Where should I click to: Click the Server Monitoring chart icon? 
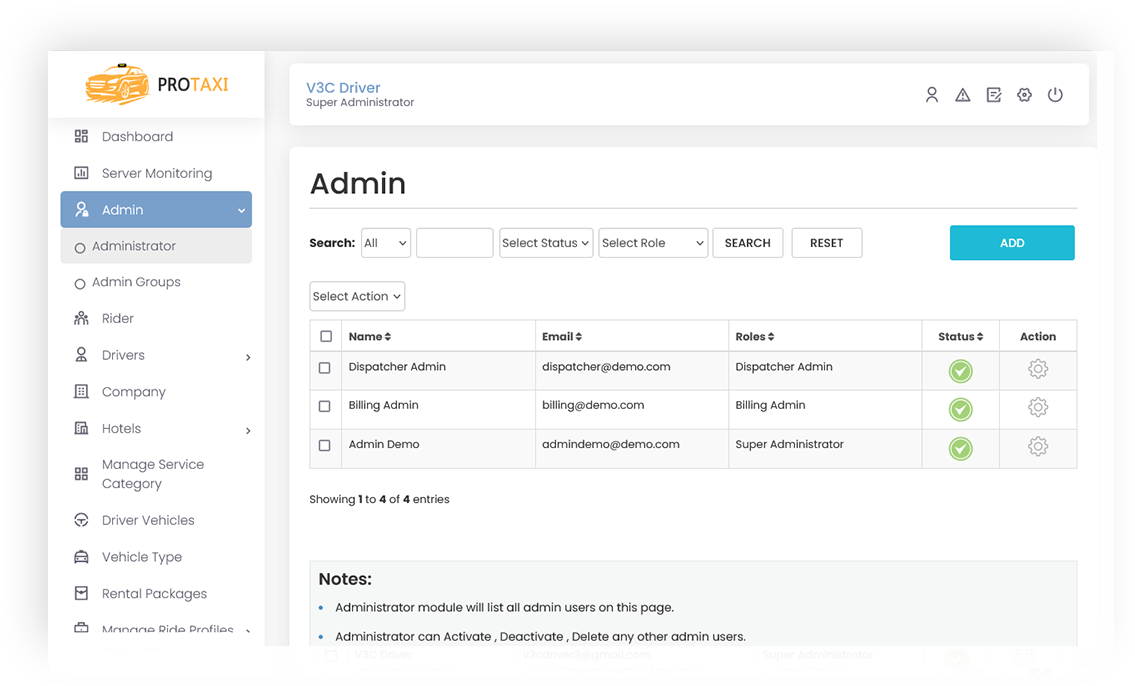click(x=81, y=173)
